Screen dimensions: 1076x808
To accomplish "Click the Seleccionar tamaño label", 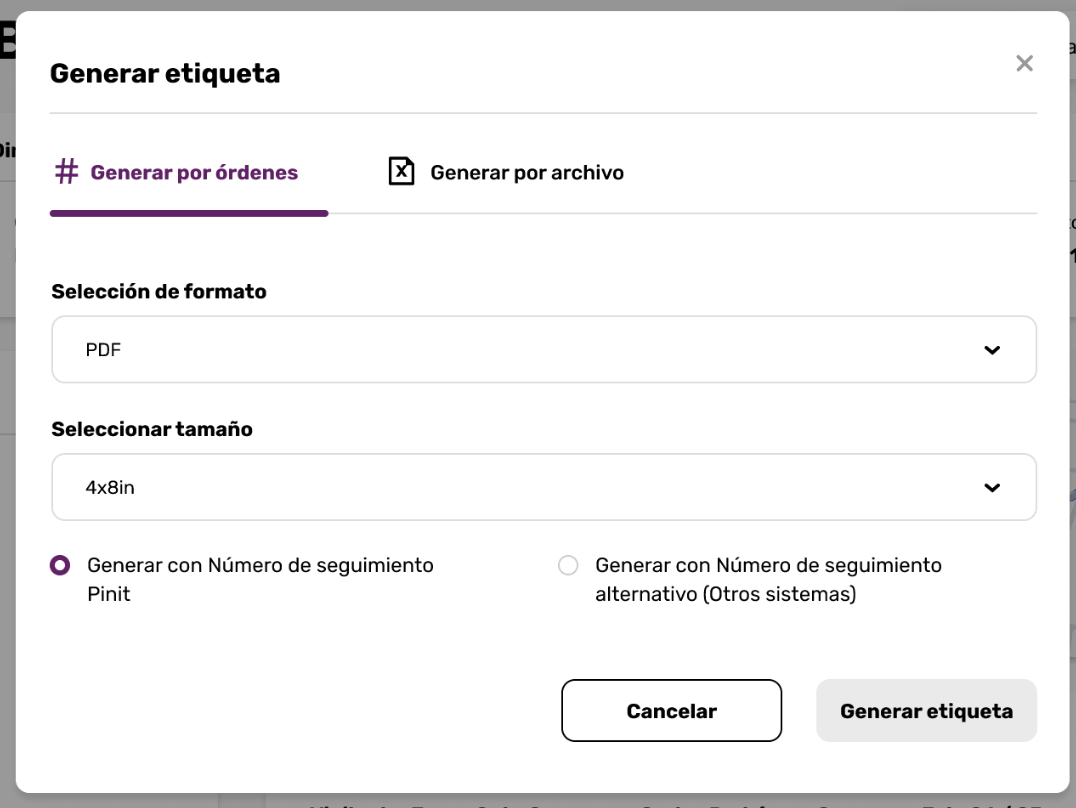I will (x=152, y=429).
